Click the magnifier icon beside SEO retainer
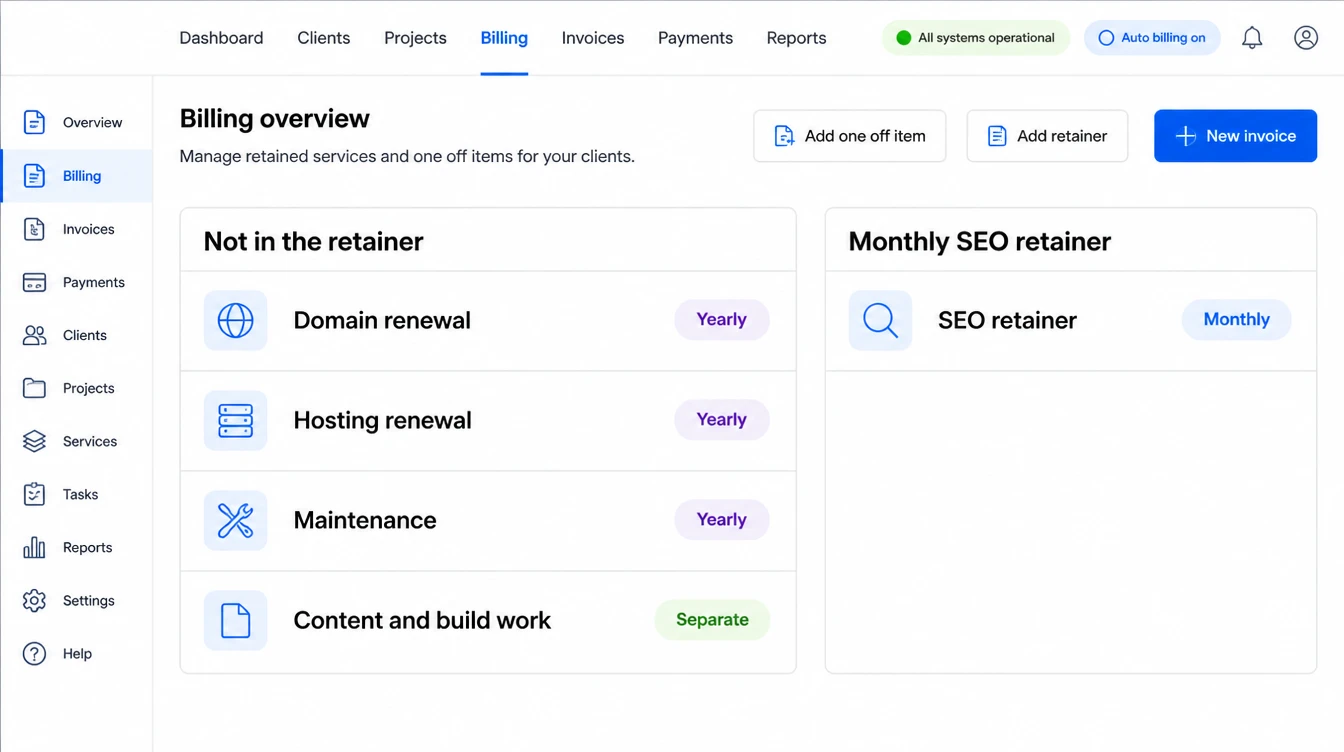The height and width of the screenshot is (752, 1344). click(880, 320)
